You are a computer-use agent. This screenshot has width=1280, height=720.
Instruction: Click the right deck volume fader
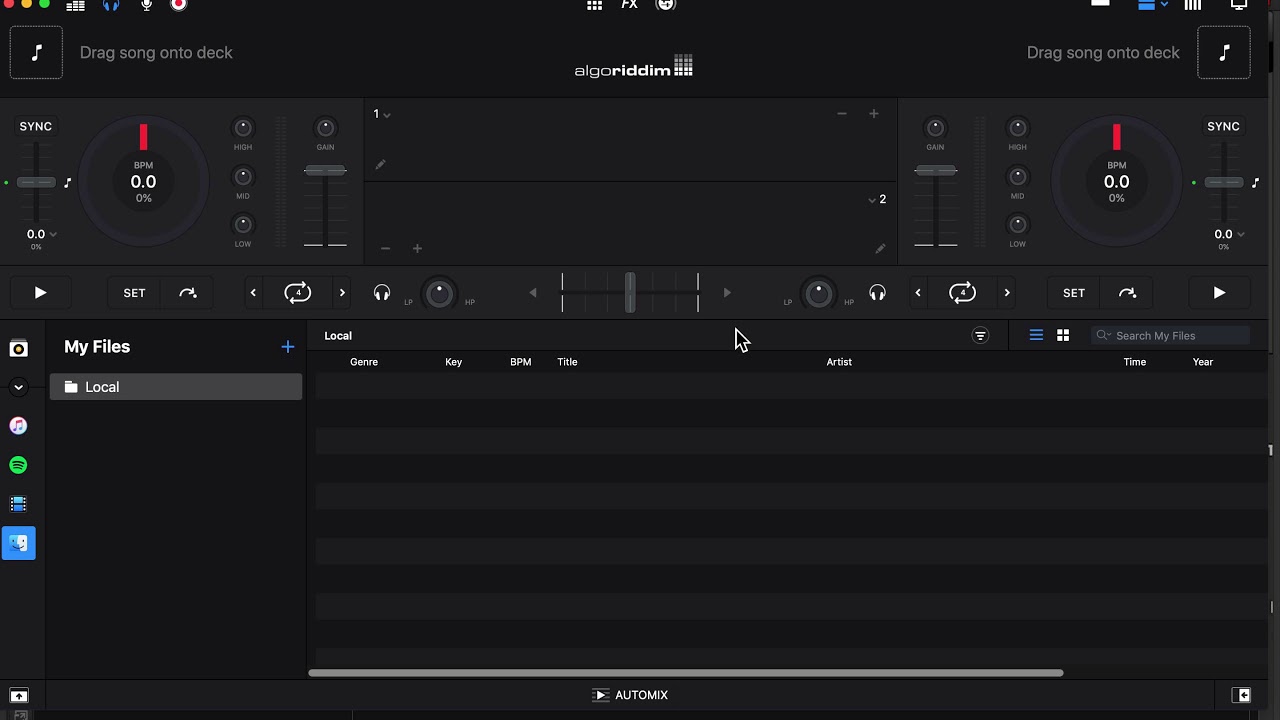tap(935, 171)
